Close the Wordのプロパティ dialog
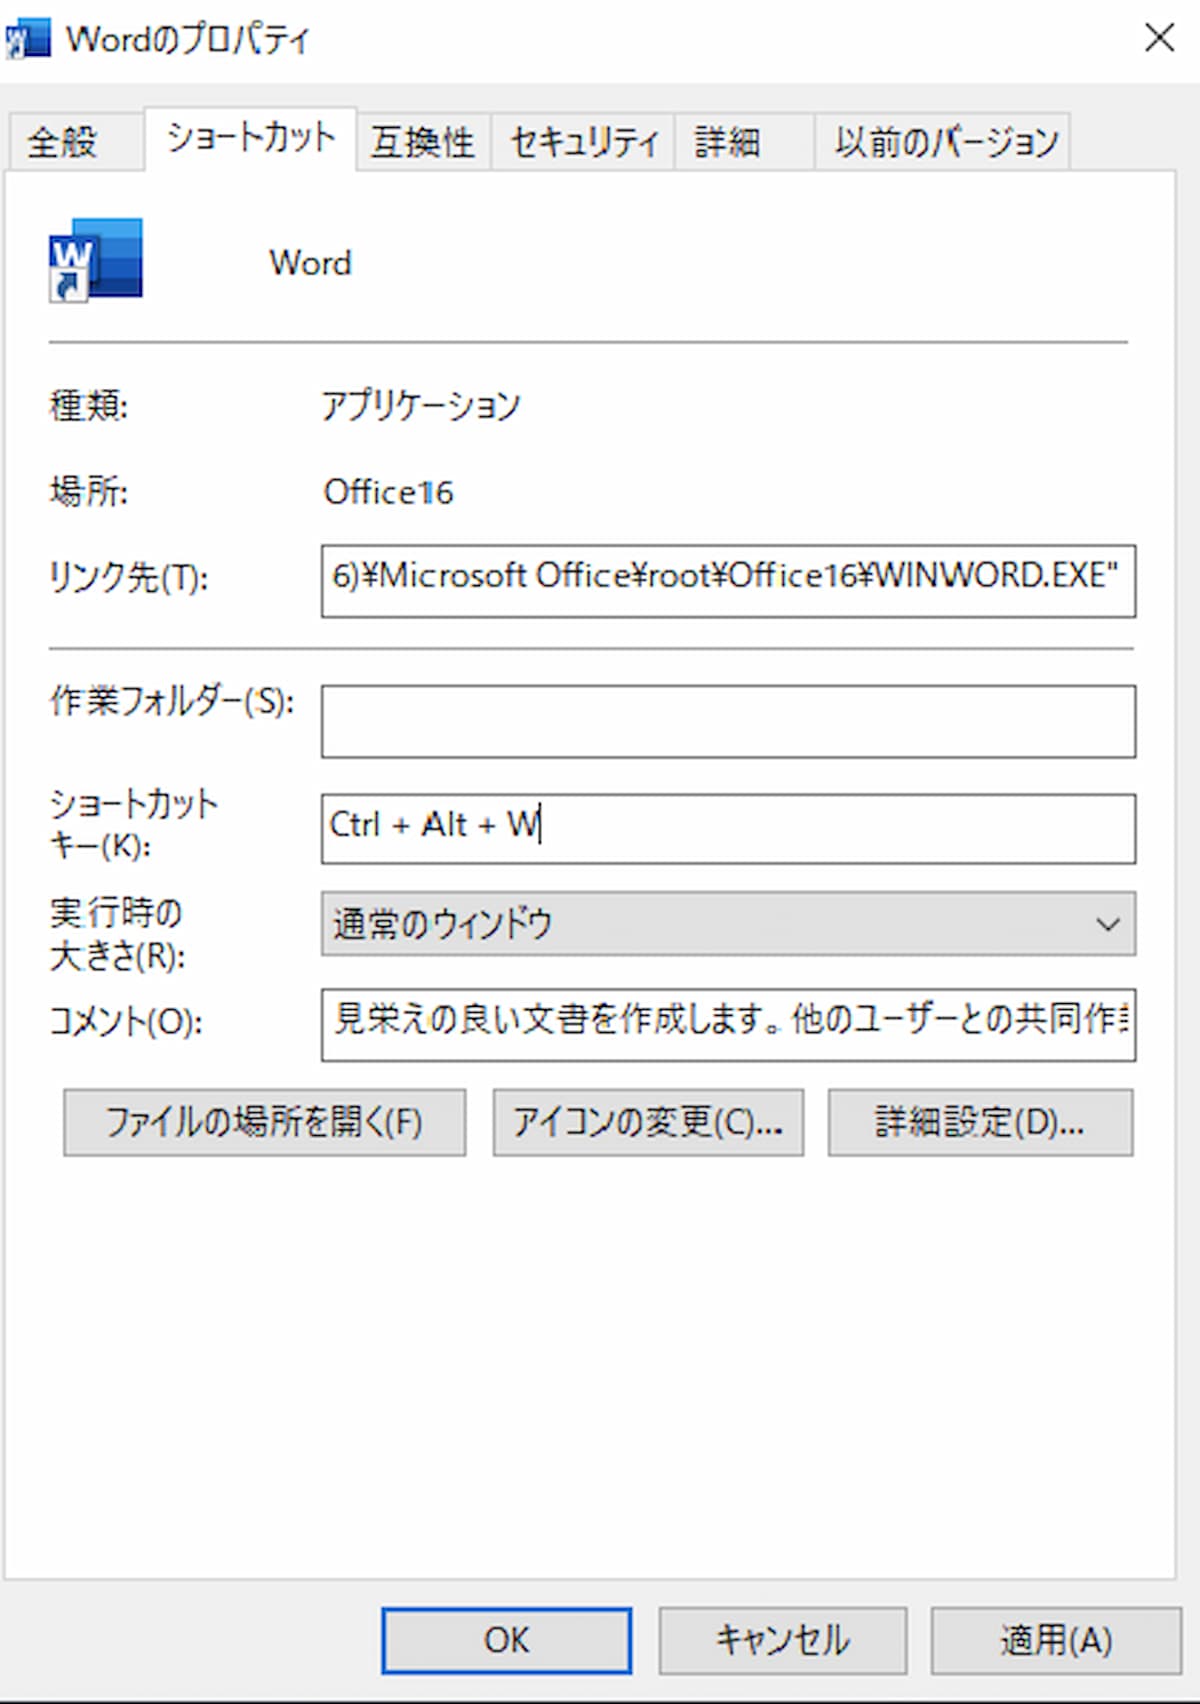1200x1704 pixels. (x=1159, y=39)
